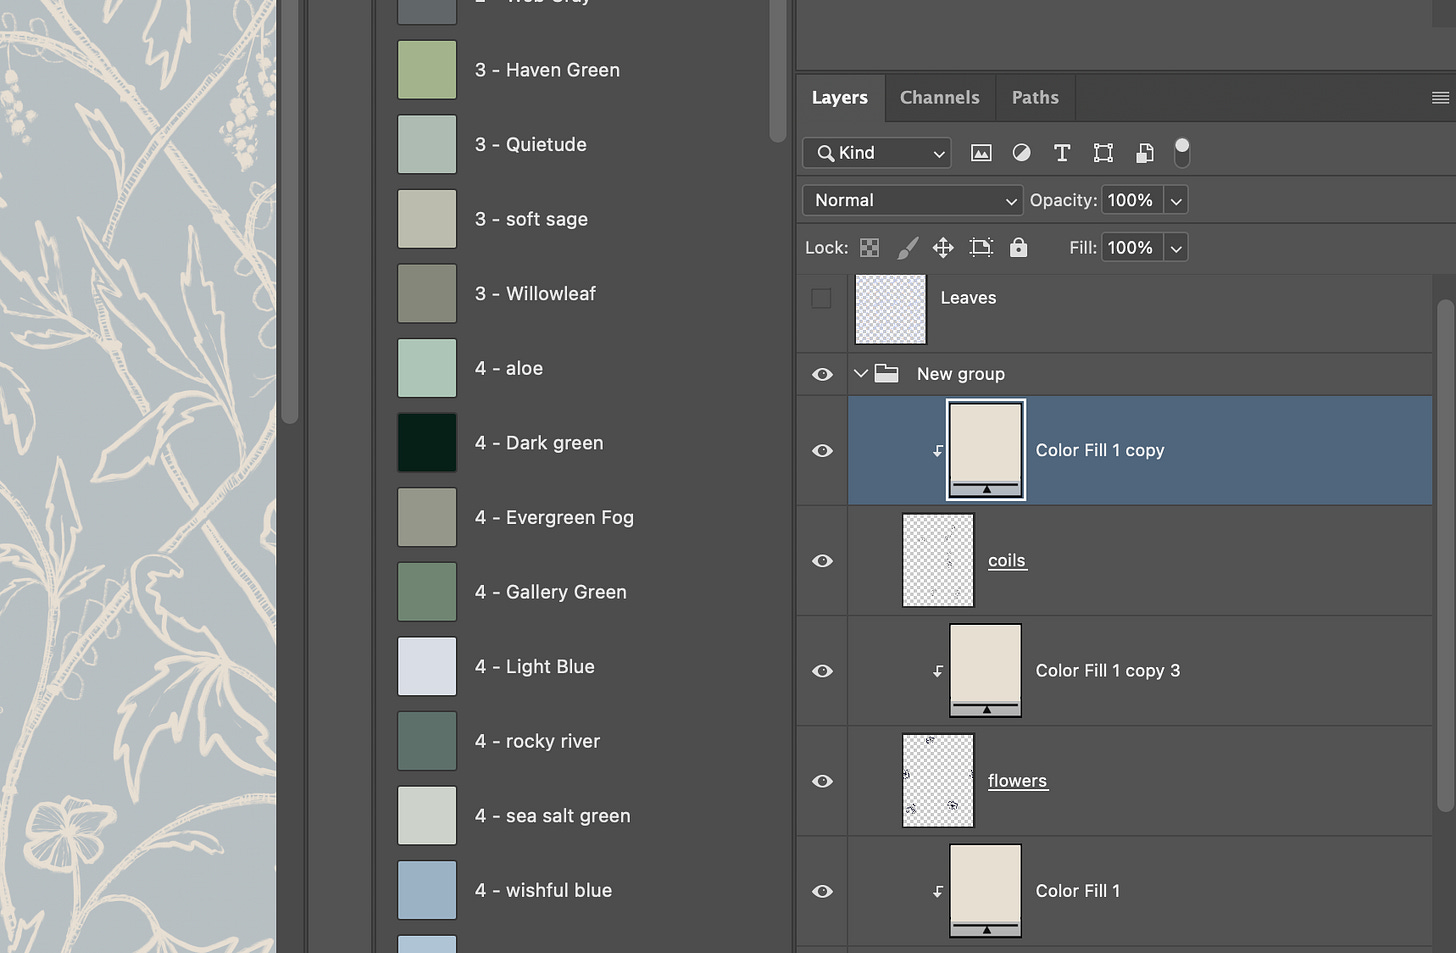Open the Kind filter dropdown

point(877,153)
